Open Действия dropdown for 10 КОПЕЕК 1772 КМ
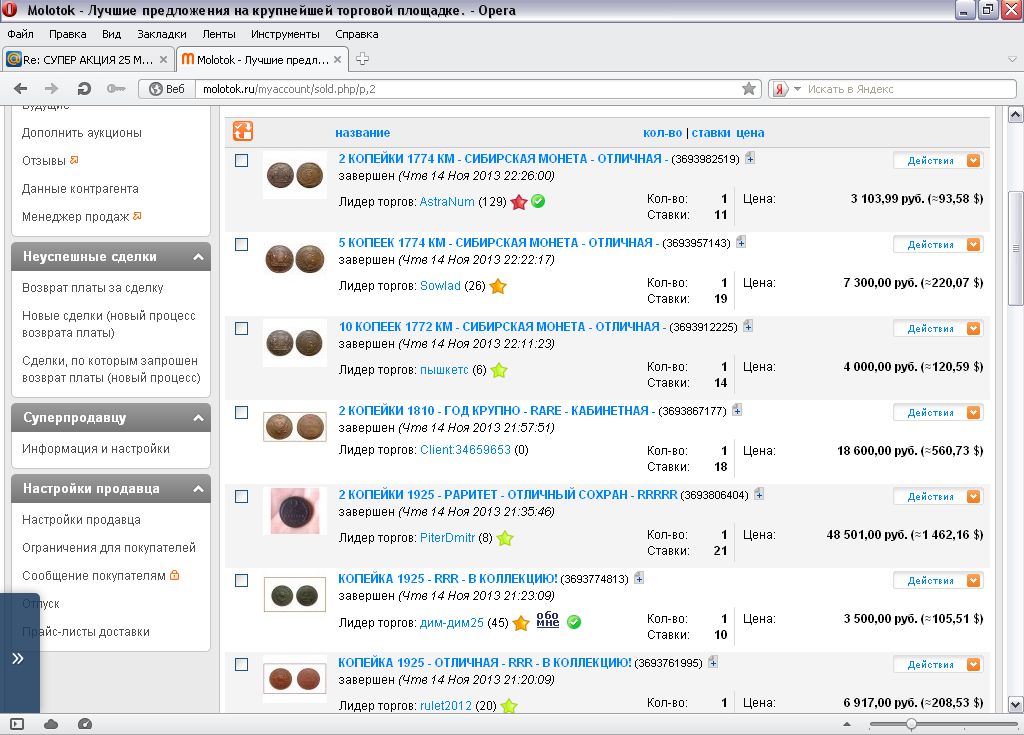 [x=938, y=328]
